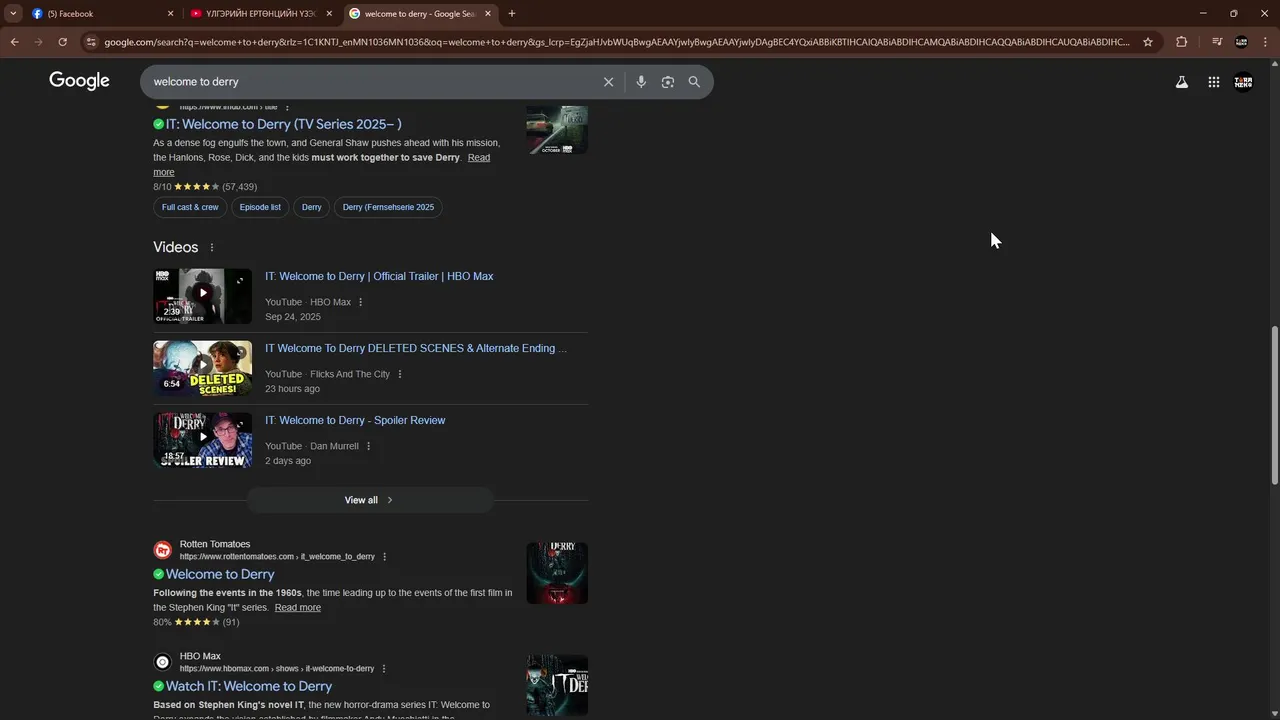
Task: Open the Rotten Tomatoes Welcome to Derry result
Action: (x=220, y=574)
